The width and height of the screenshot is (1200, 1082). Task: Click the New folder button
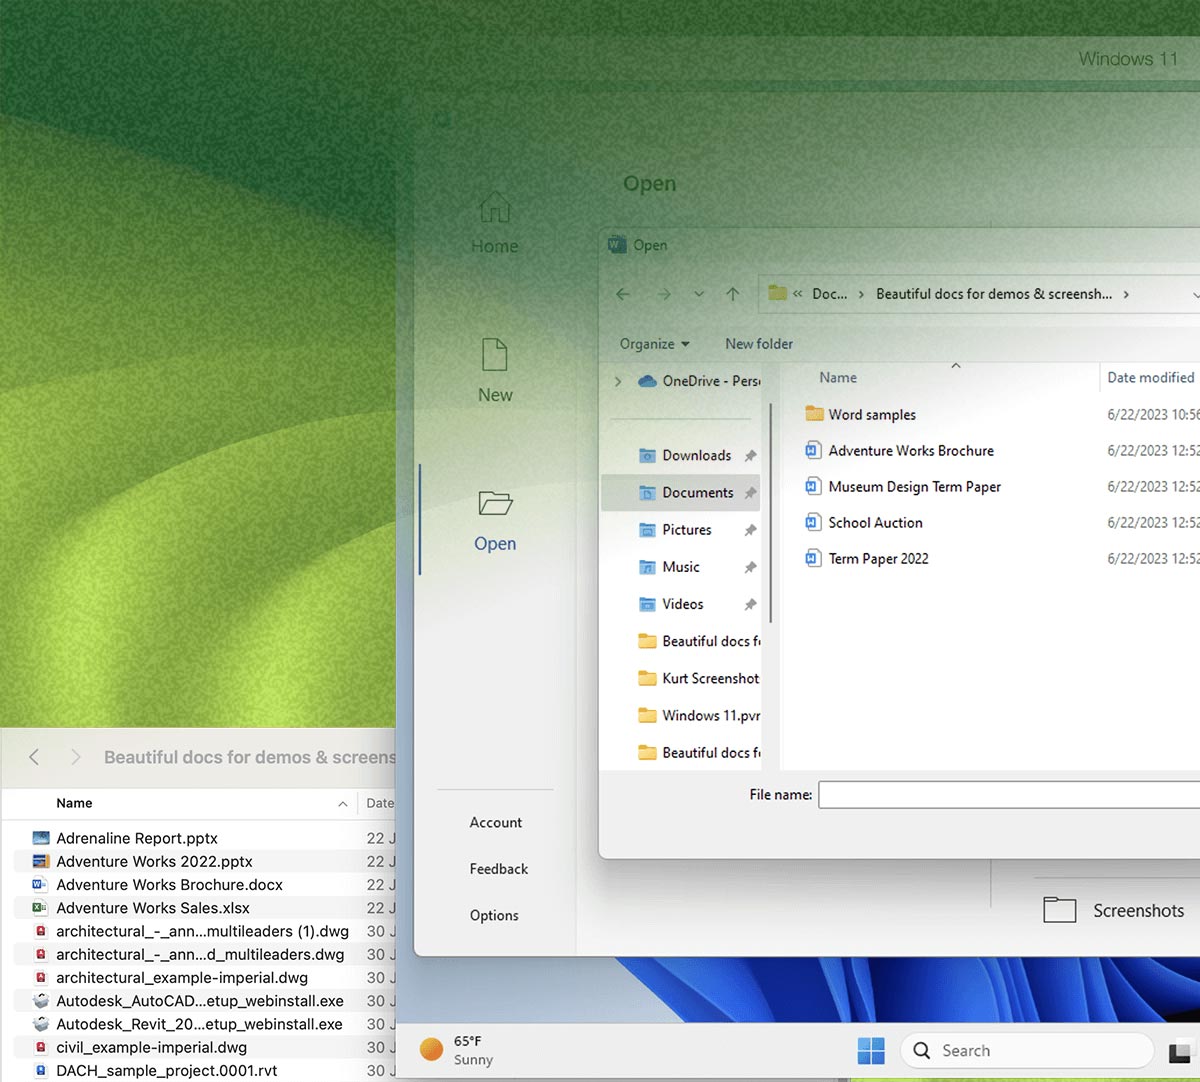(x=758, y=343)
